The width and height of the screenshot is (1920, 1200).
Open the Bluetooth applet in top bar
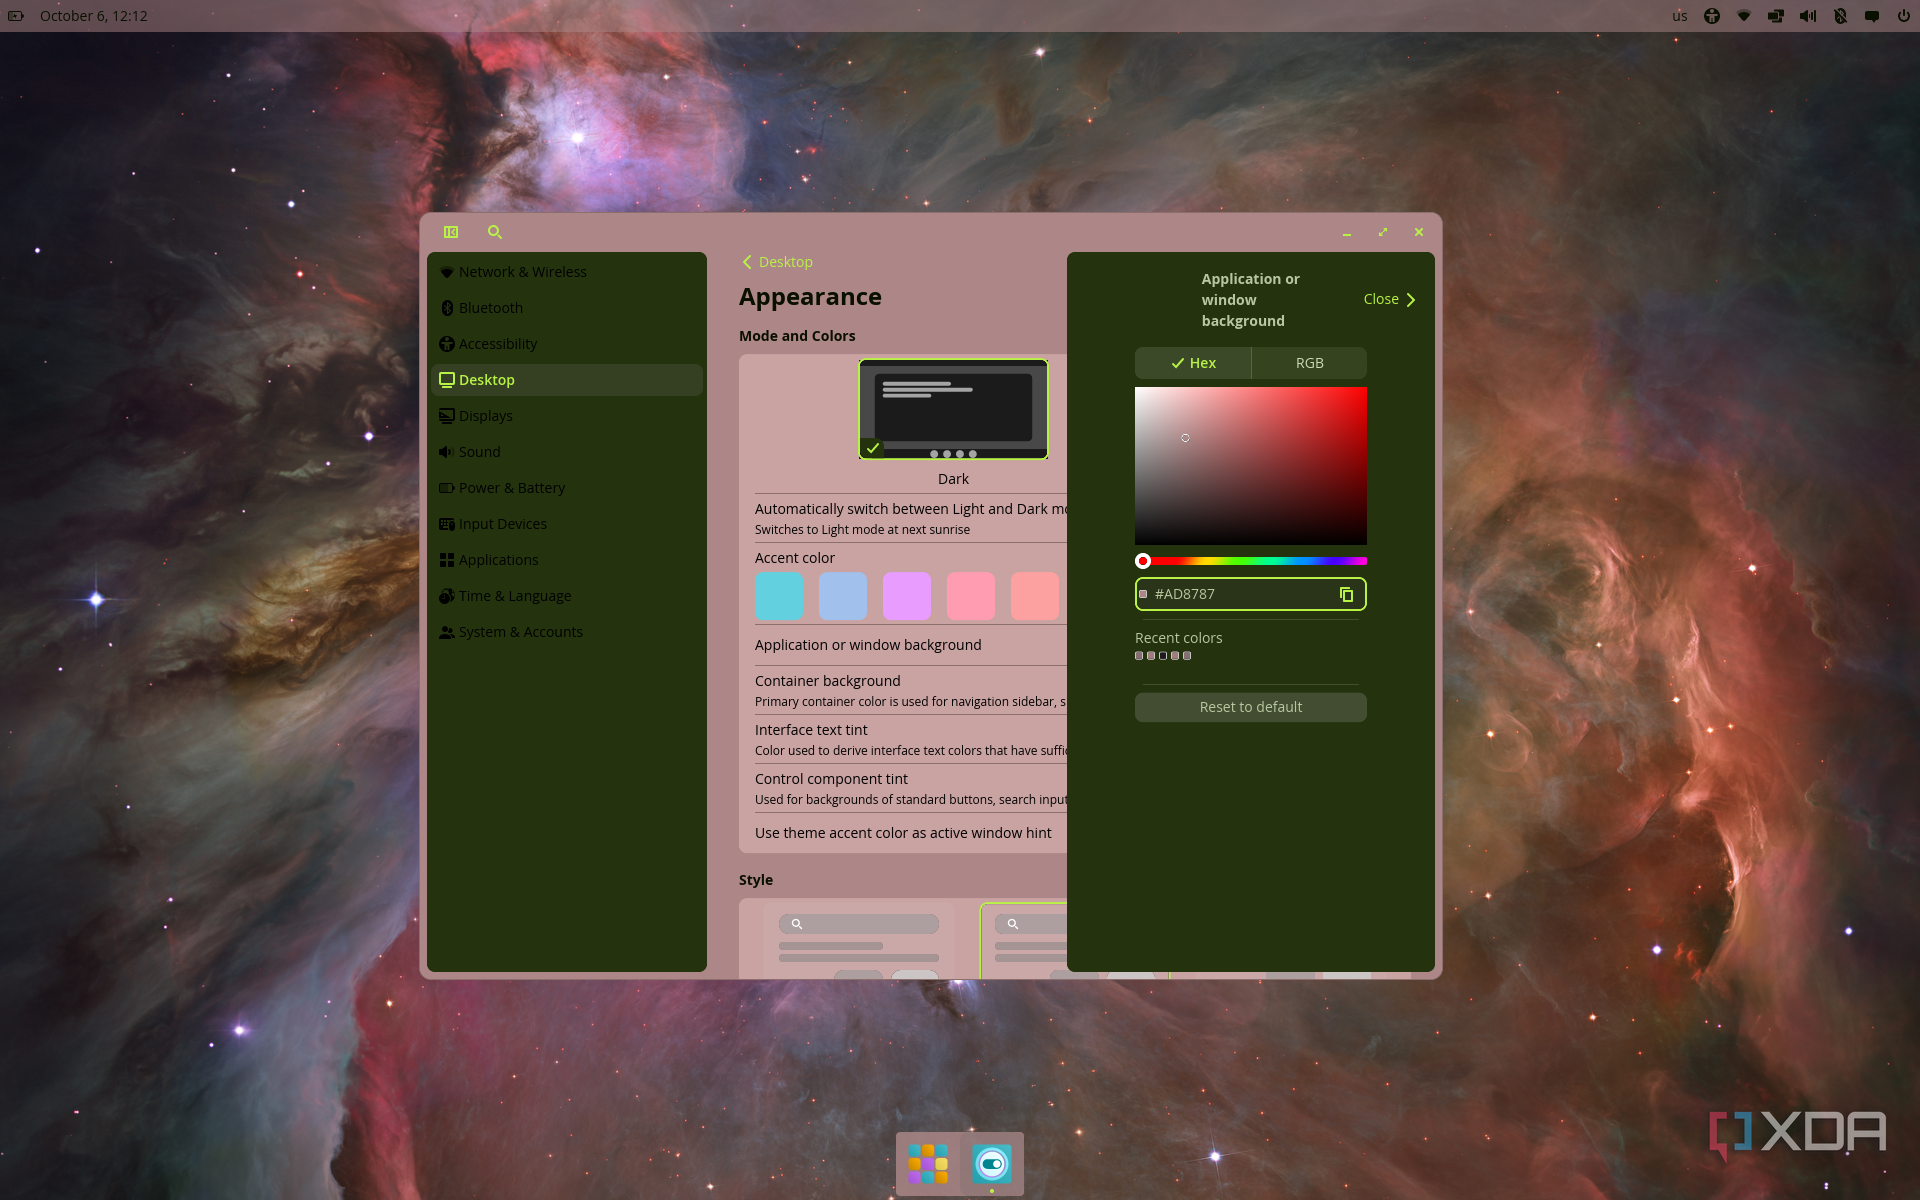1840,16
